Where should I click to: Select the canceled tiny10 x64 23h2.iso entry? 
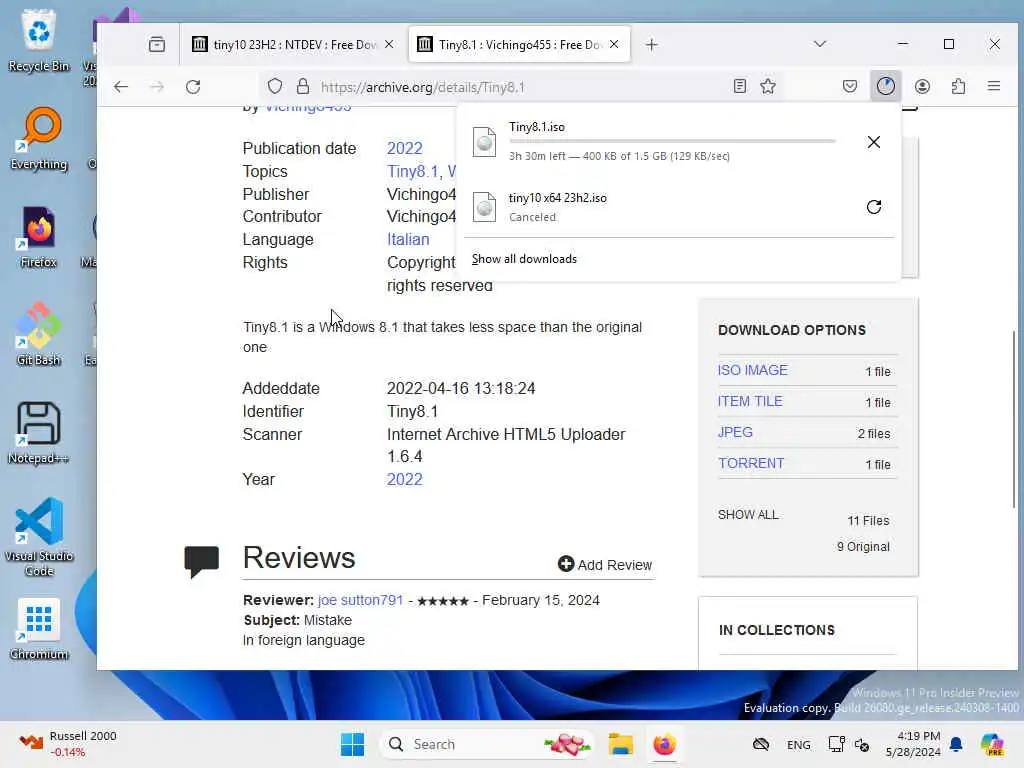coord(653,207)
